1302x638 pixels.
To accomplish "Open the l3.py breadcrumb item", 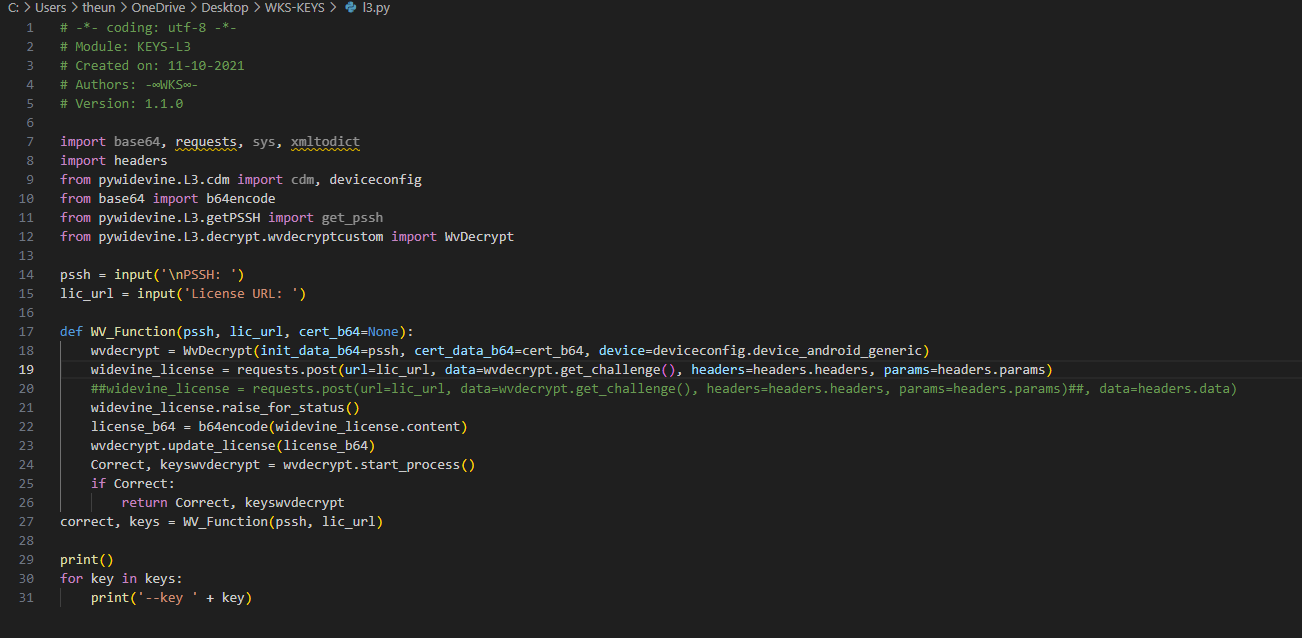I will [376, 8].
